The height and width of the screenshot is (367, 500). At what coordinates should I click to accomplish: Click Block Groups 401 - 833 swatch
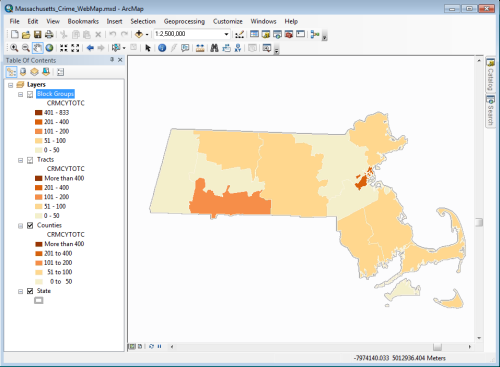[39, 113]
